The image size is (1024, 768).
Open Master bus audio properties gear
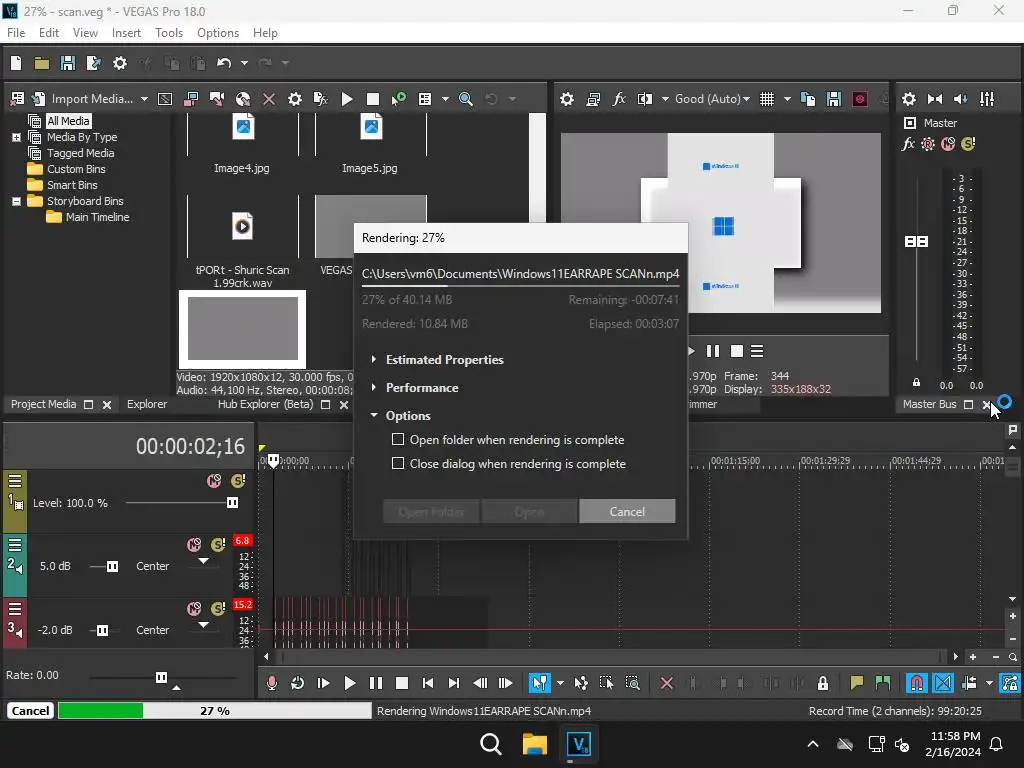[908, 99]
